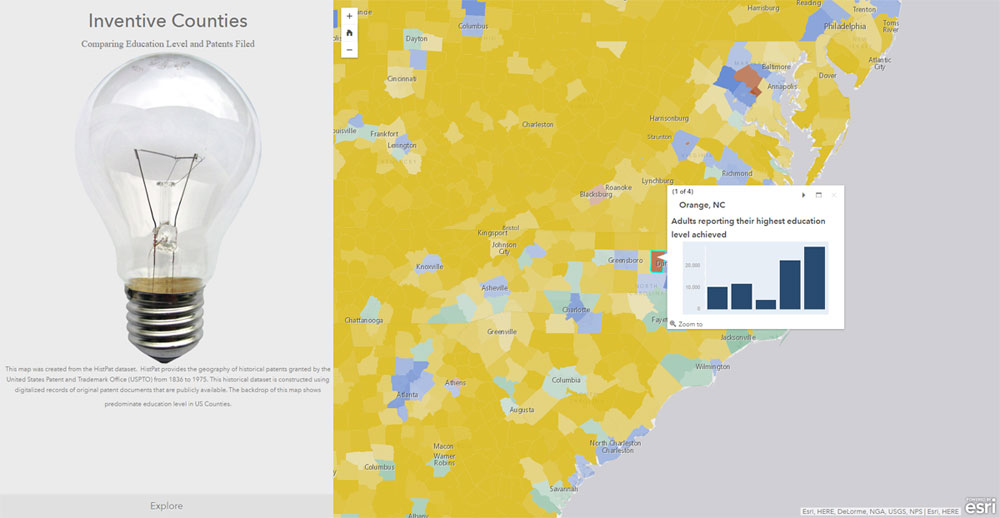
Task: Reset map to home extent
Action: tap(349, 33)
